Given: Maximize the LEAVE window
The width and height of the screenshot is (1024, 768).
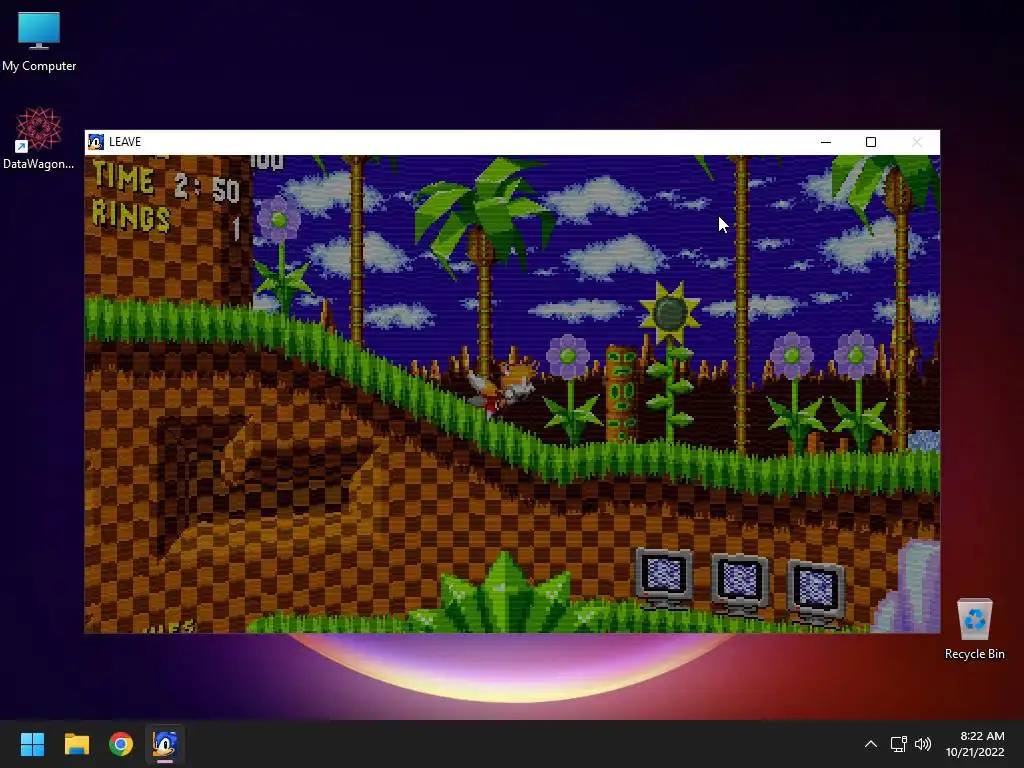Looking at the screenshot, I should [x=871, y=142].
